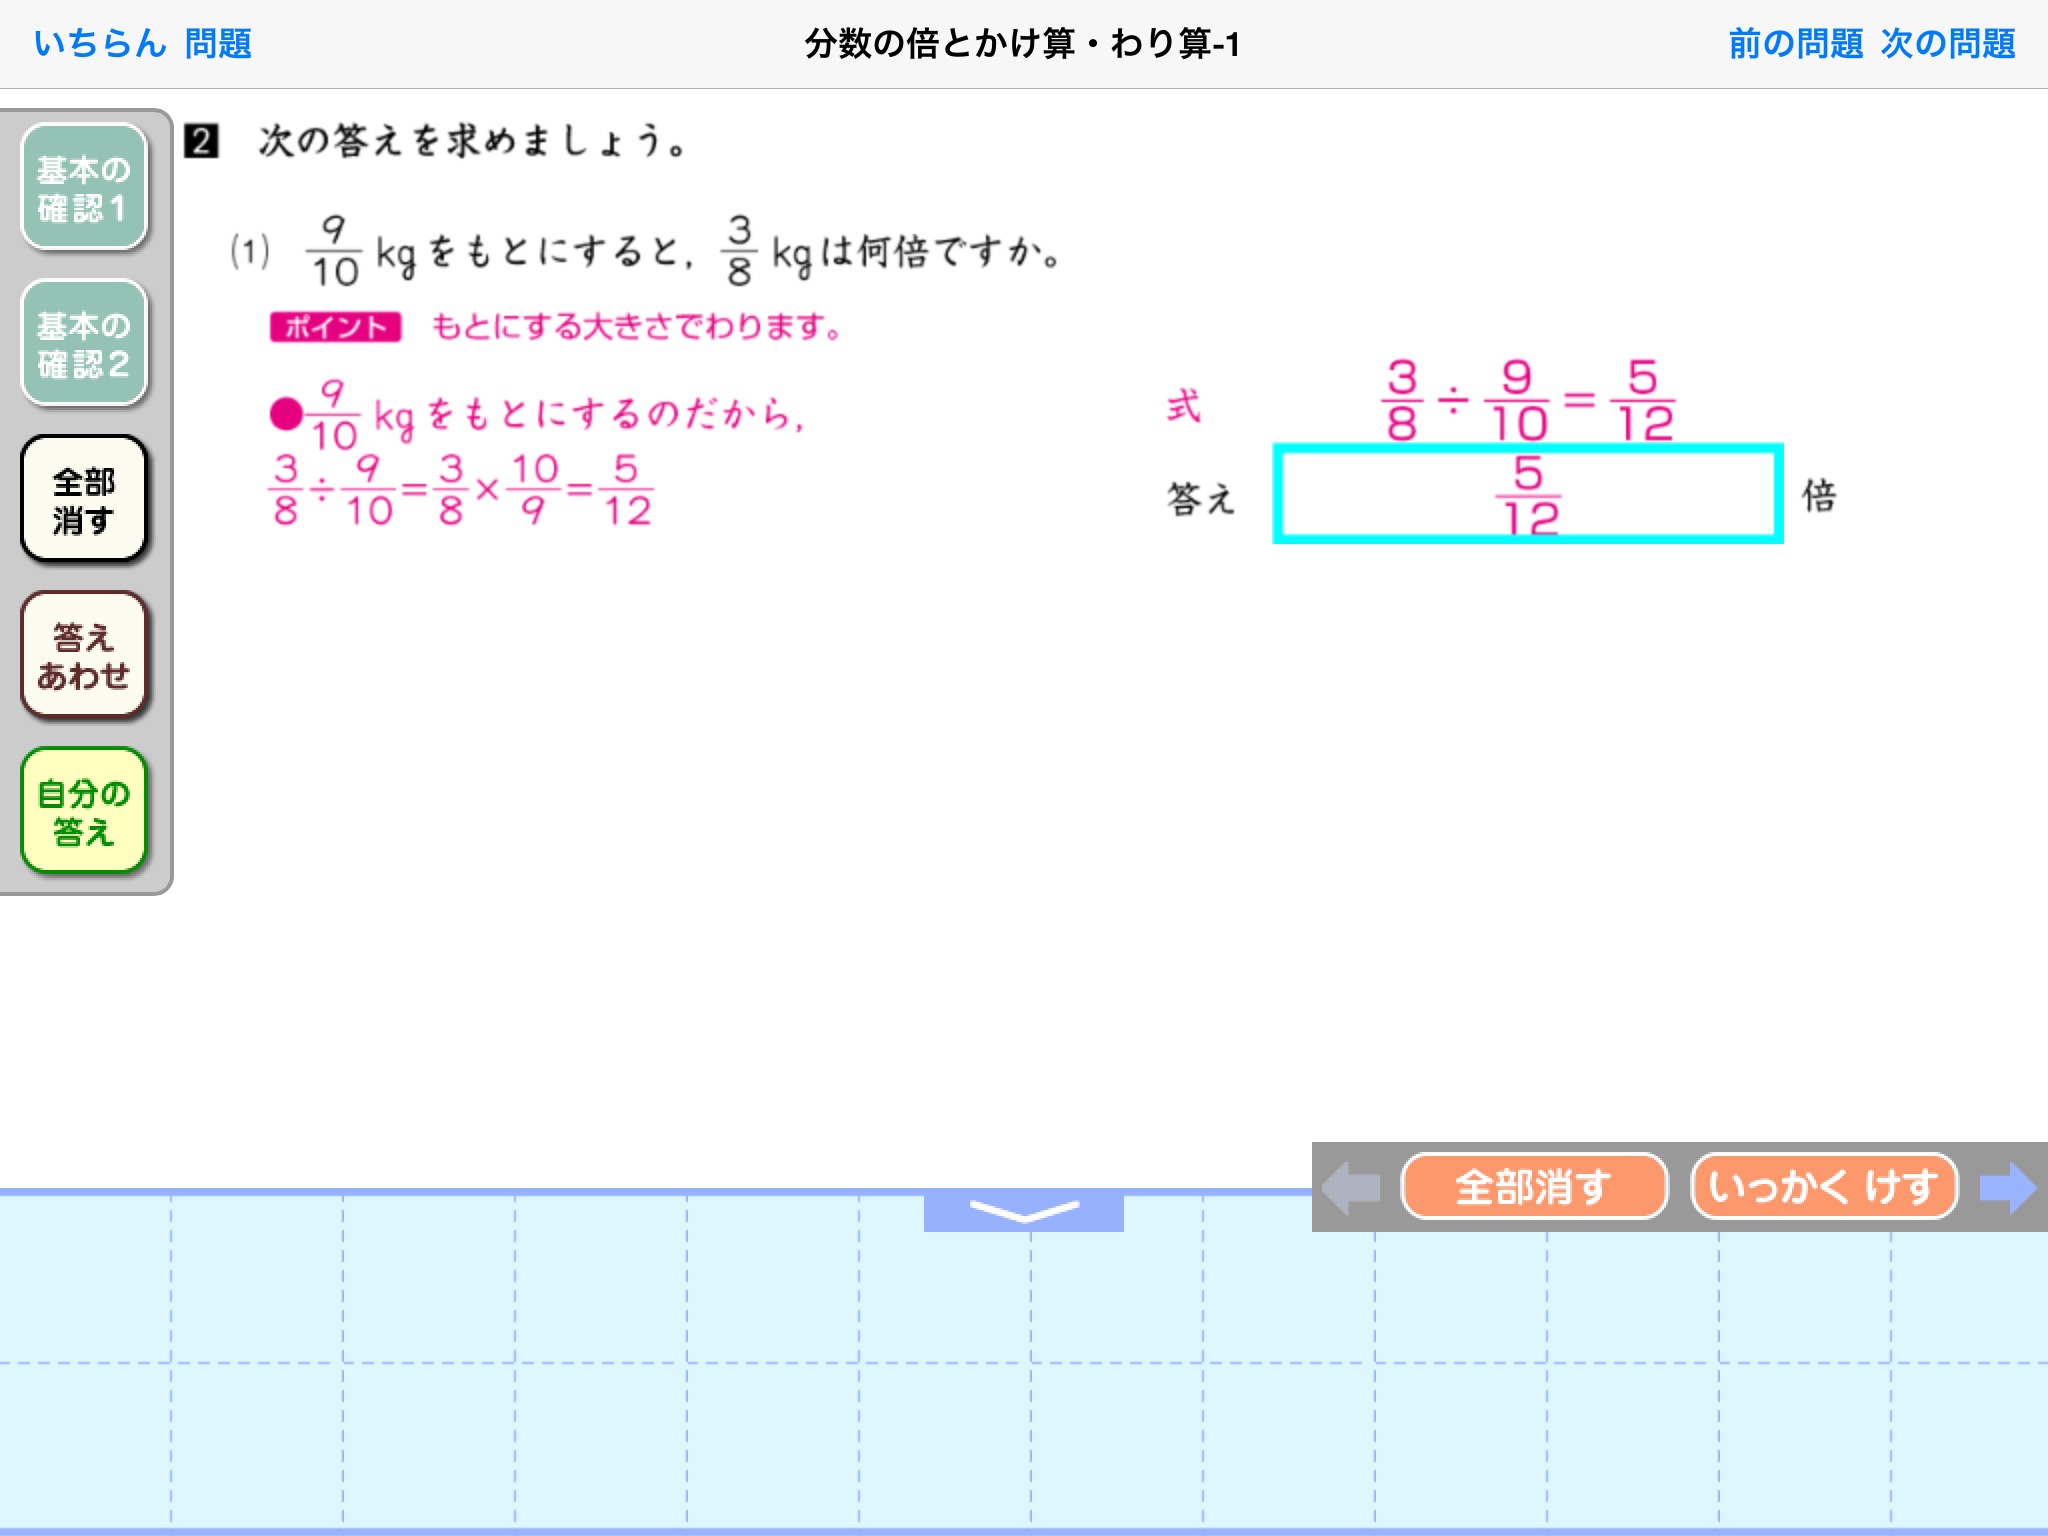Viewport: 2048px width, 1536px height.
Task: Collapse the handwriting panel with chevron
Action: (x=1024, y=1211)
